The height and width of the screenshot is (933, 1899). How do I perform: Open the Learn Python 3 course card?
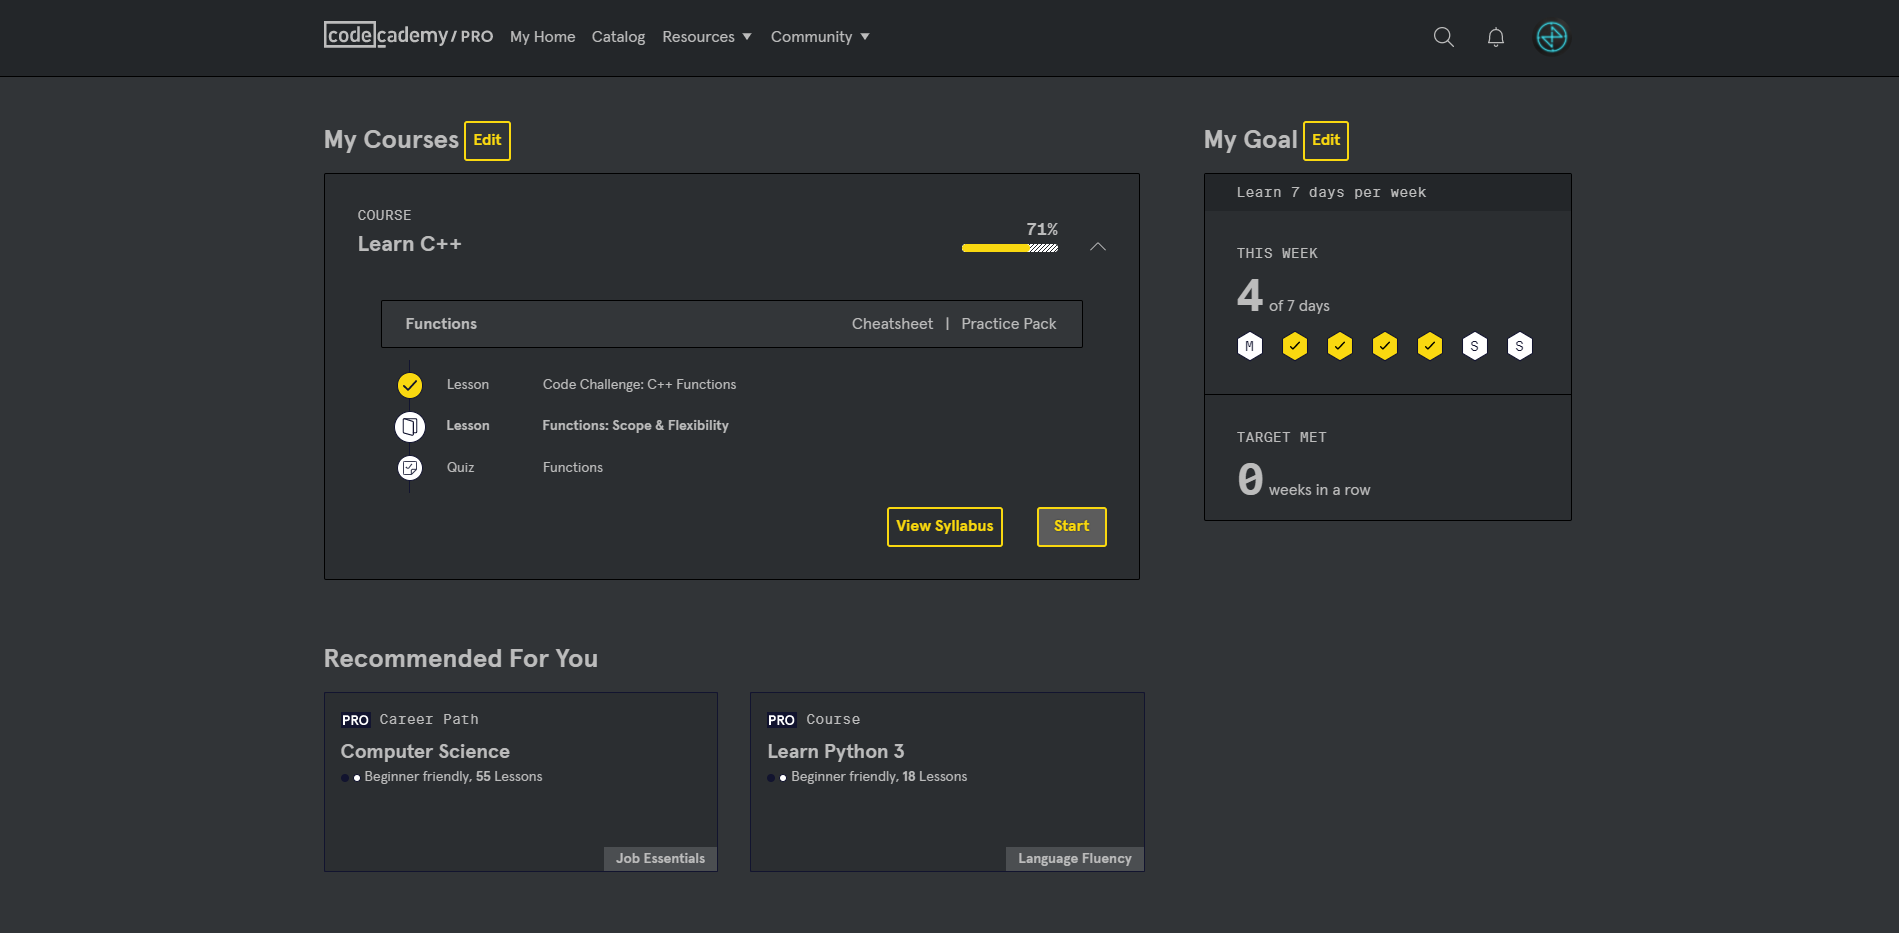click(x=946, y=782)
